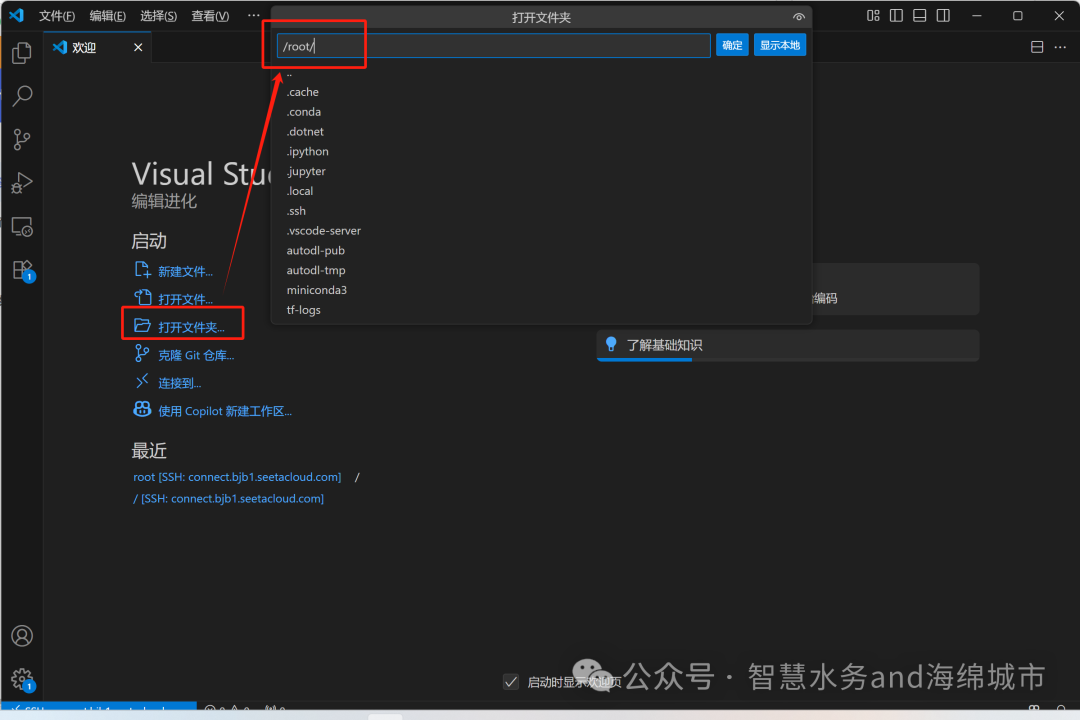Toggle hidden files eye icon in dialog
Screen dimensions: 1080x720
tap(798, 17)
